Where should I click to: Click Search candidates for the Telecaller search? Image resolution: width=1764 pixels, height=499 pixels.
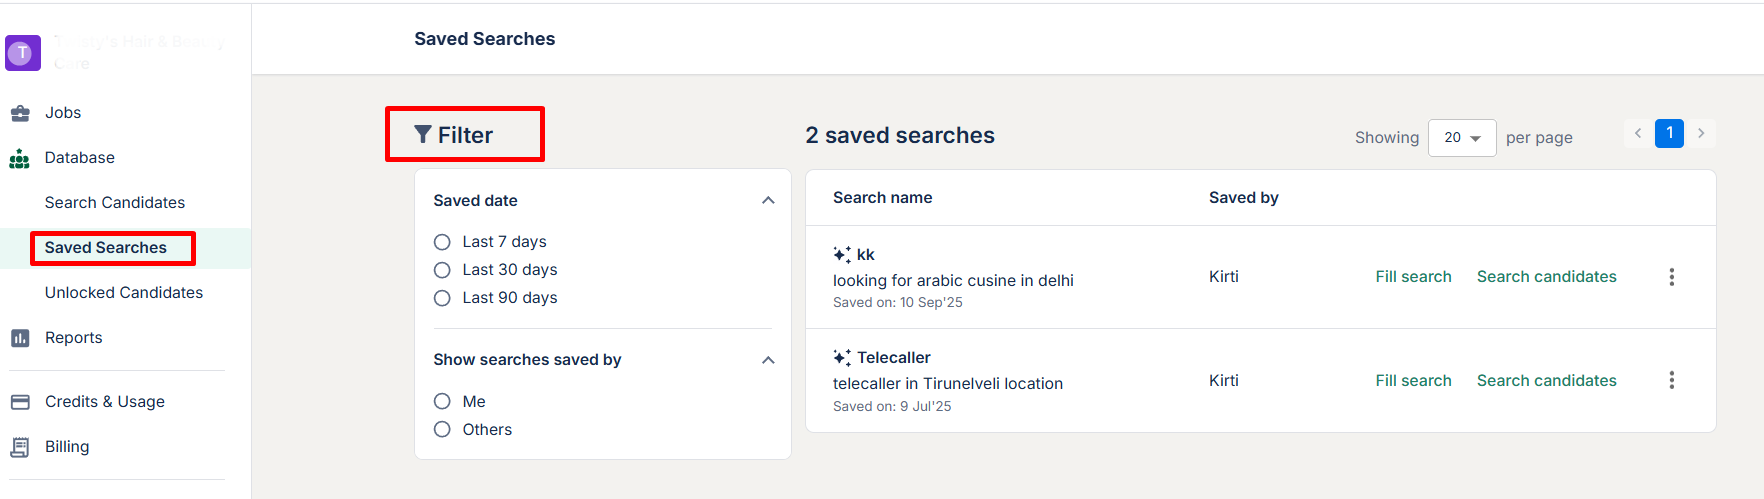coord(1546,381)
